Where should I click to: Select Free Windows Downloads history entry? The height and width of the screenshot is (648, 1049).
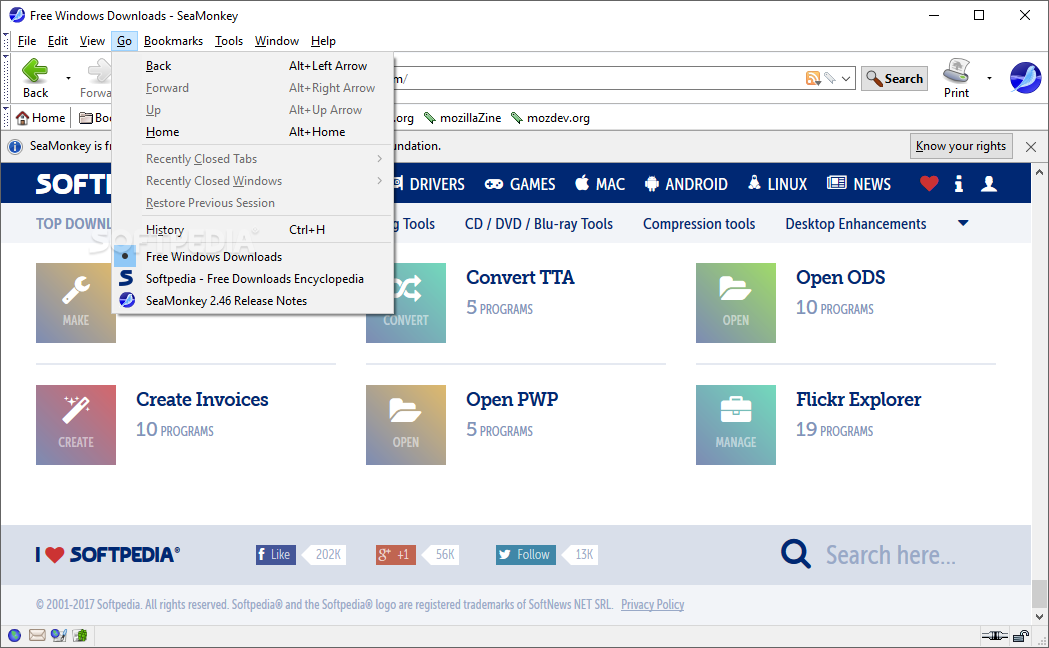click(252, 257)
